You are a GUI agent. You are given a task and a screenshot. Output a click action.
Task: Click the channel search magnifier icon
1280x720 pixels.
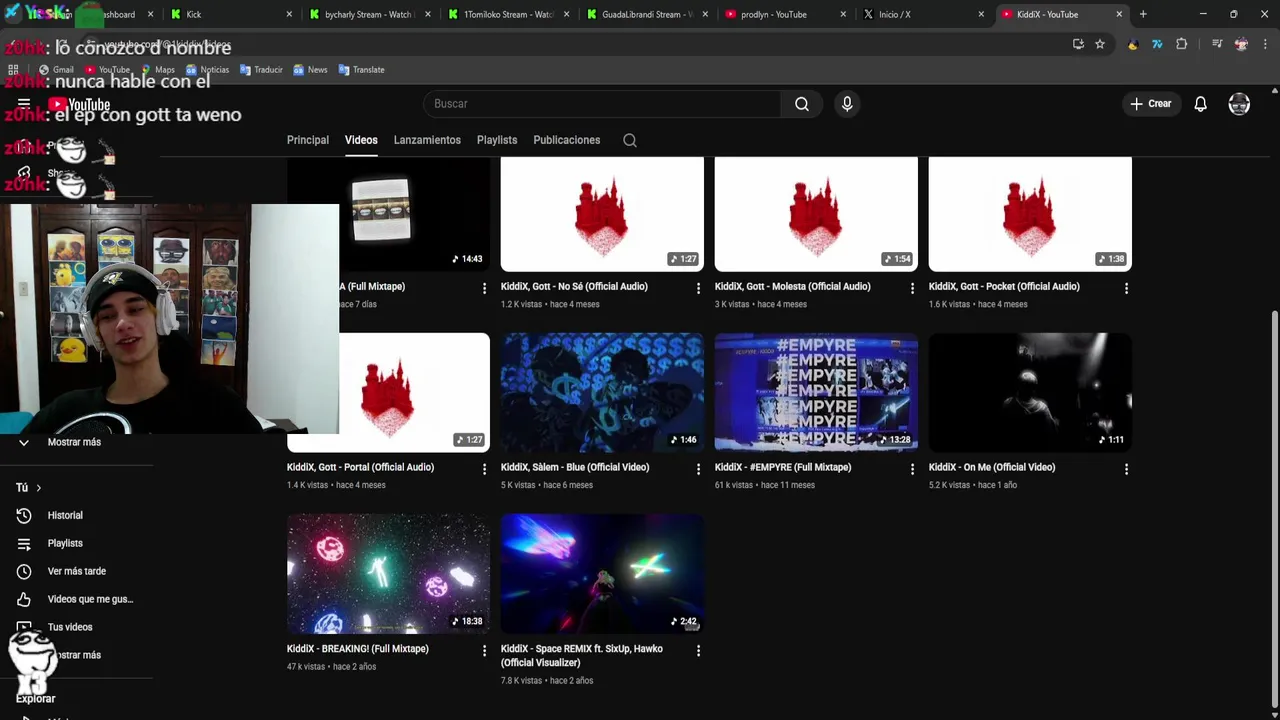[x=630, y=140]
